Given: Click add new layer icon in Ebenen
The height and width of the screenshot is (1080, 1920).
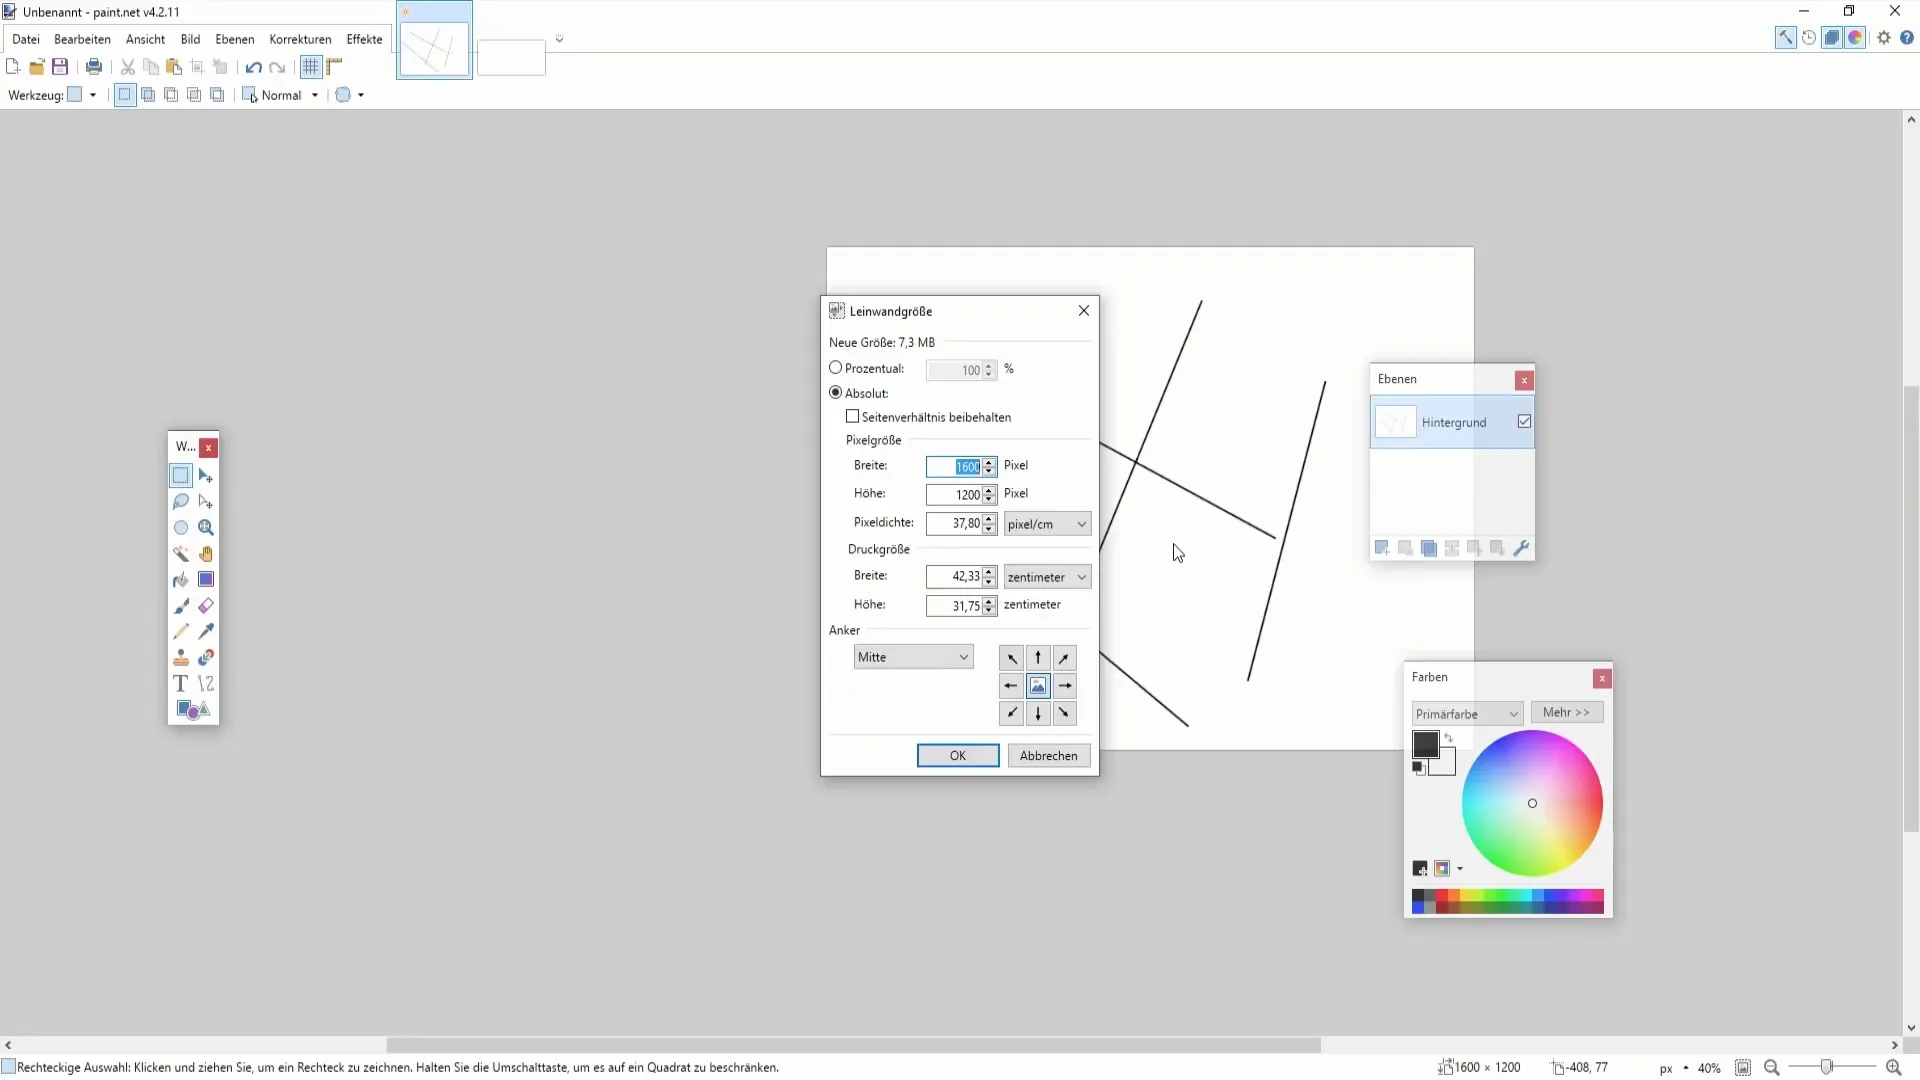Looking at the screenshot, I should coord(1382,548).
